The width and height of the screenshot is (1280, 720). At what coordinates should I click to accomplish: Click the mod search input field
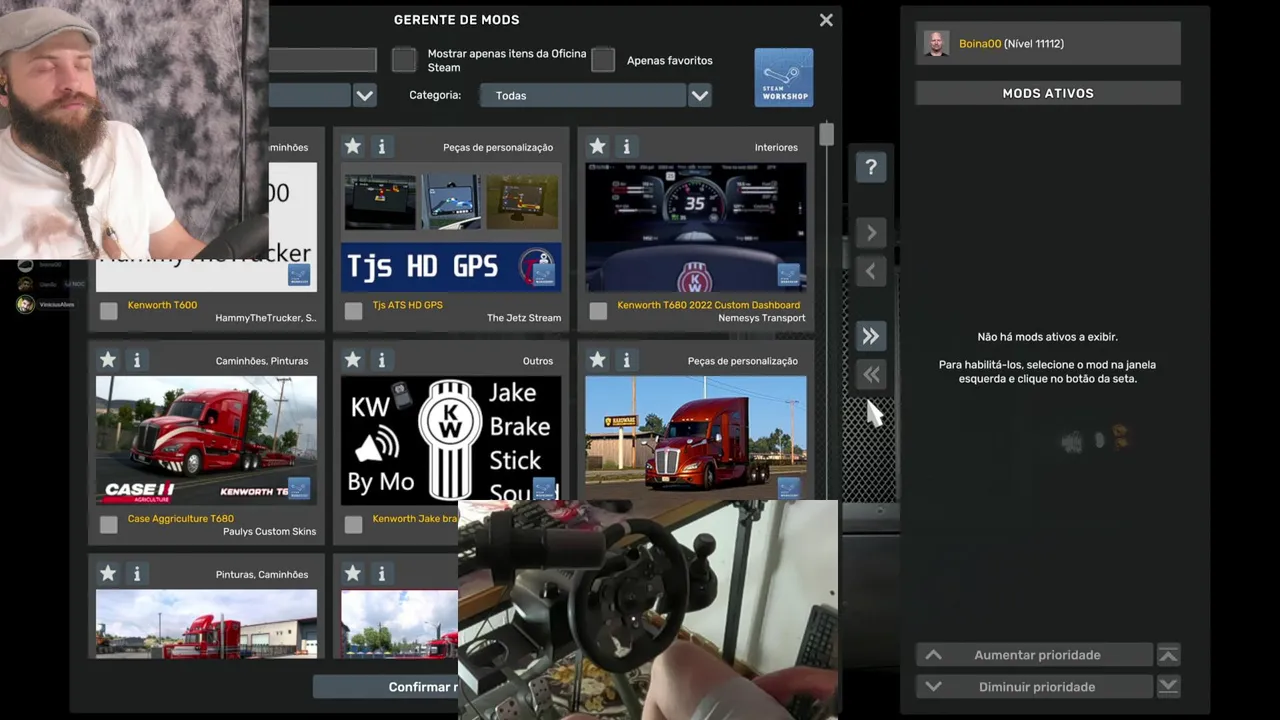click(x=322, y=60)
